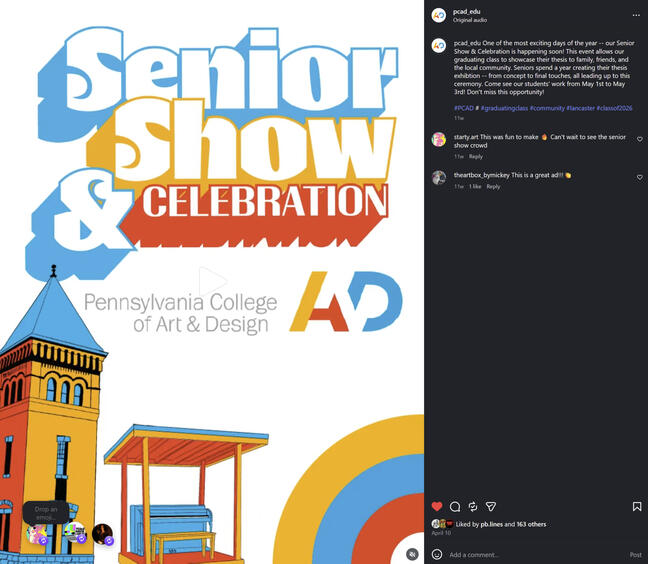Open the #lancaster hashtag

(x=580, y=108)
